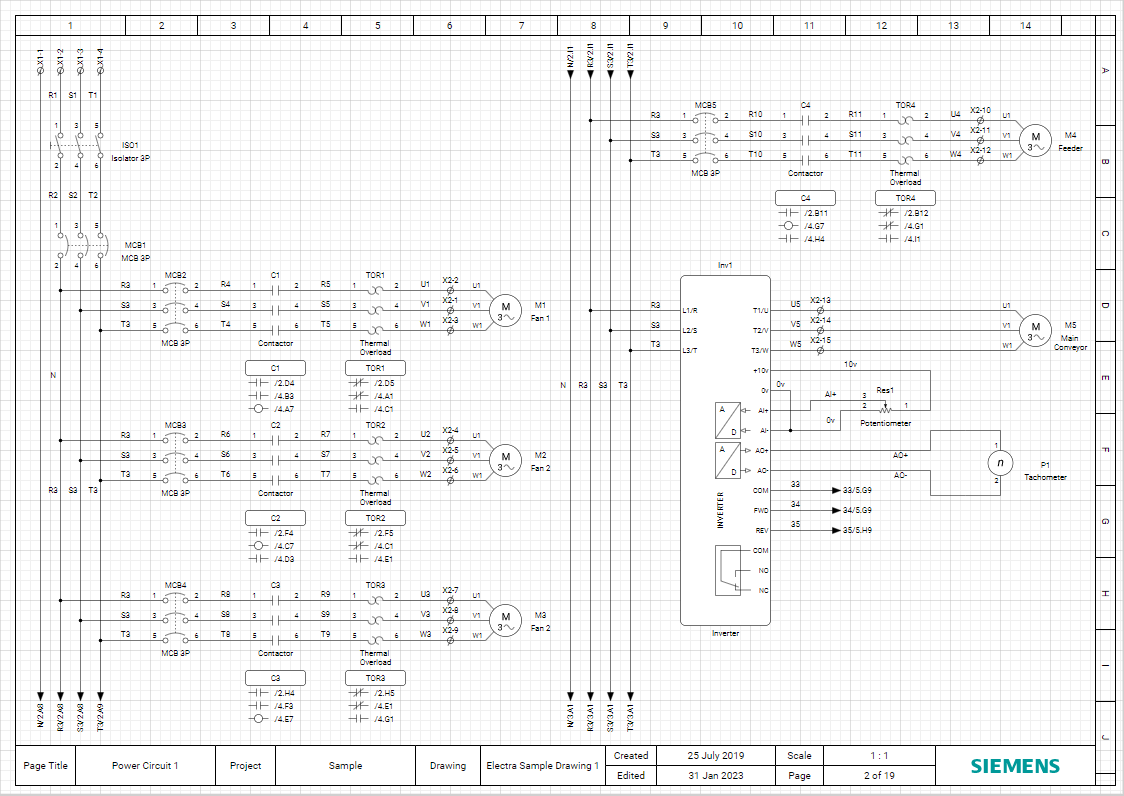Click the "Tachometer" label text
Image resolution: width=1124 pixels, height=796 pixels.
[1045, 477]
